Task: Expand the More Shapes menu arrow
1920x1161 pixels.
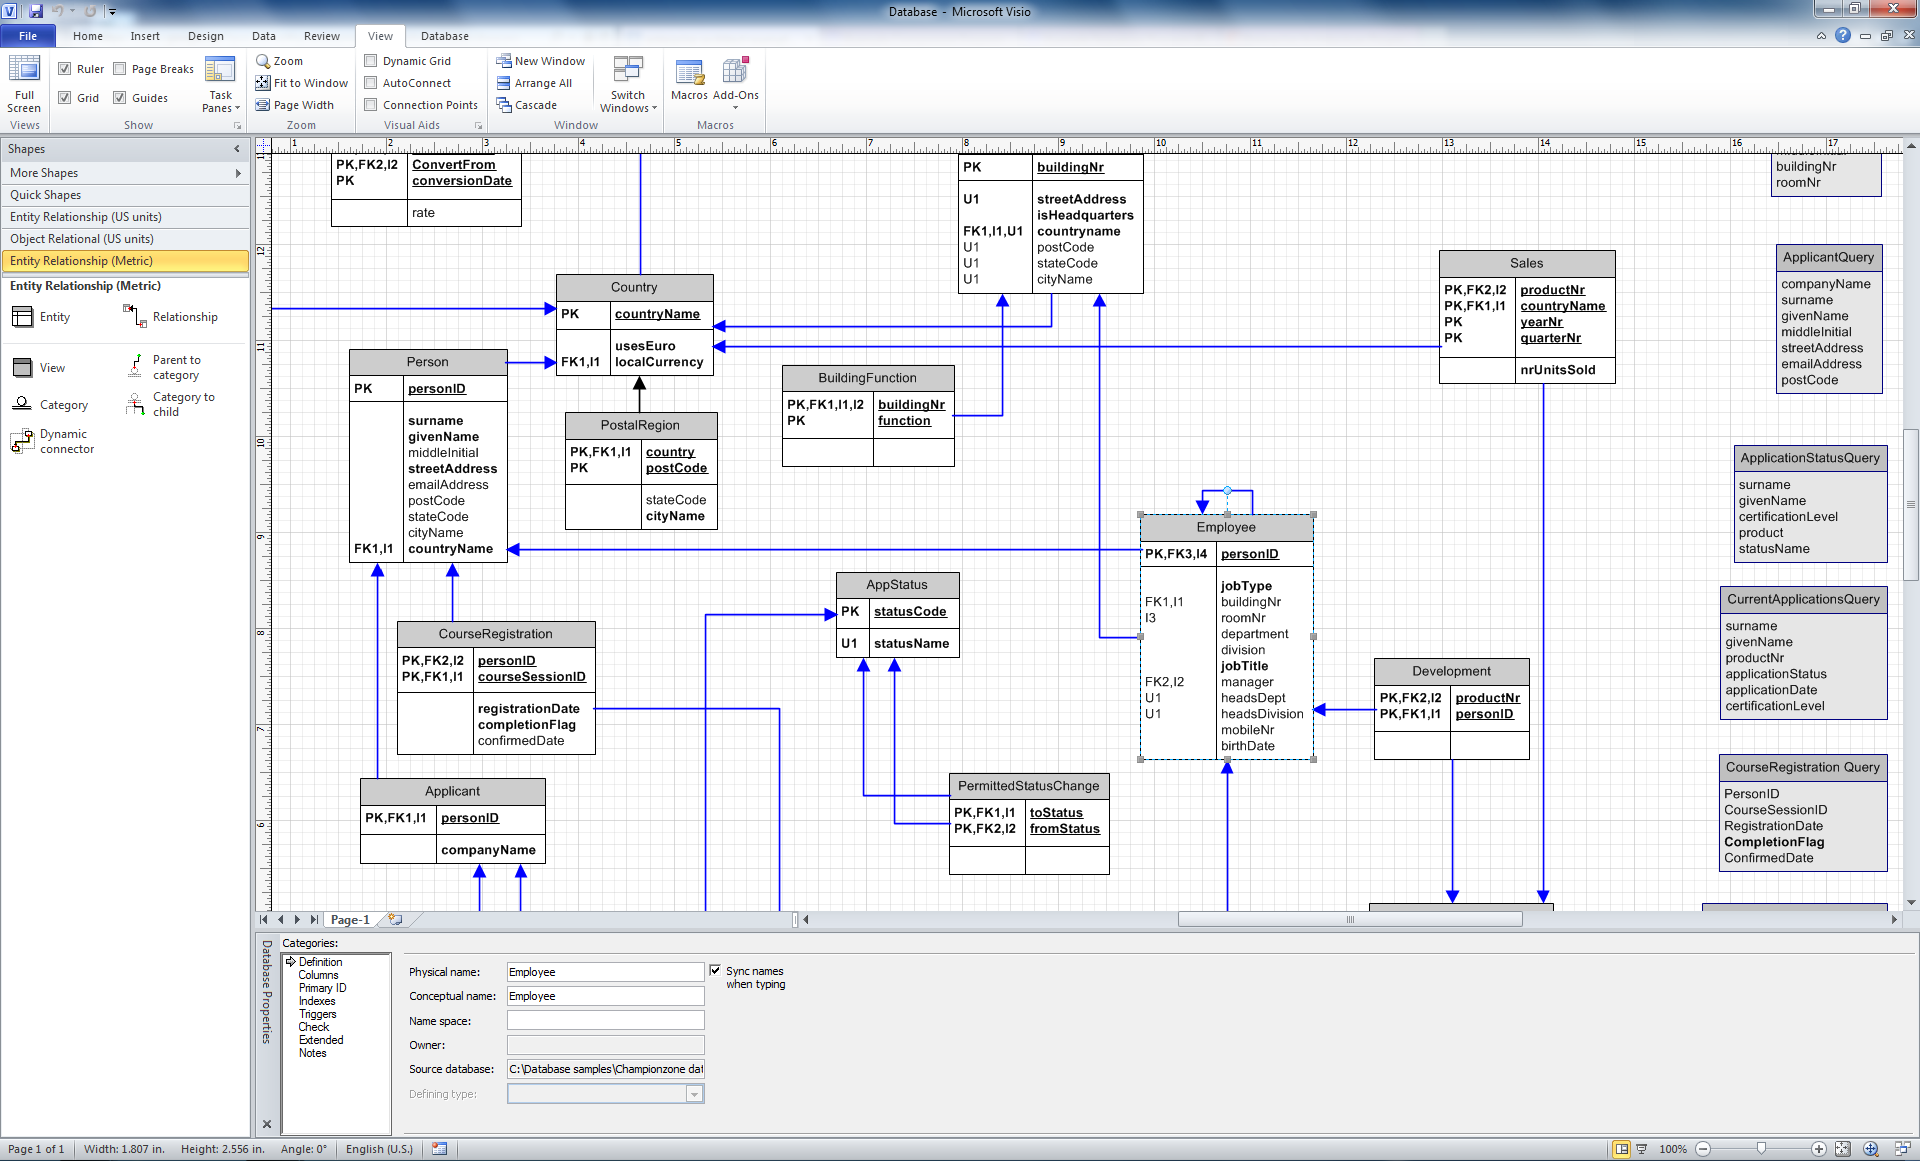Action: point(238,173)
